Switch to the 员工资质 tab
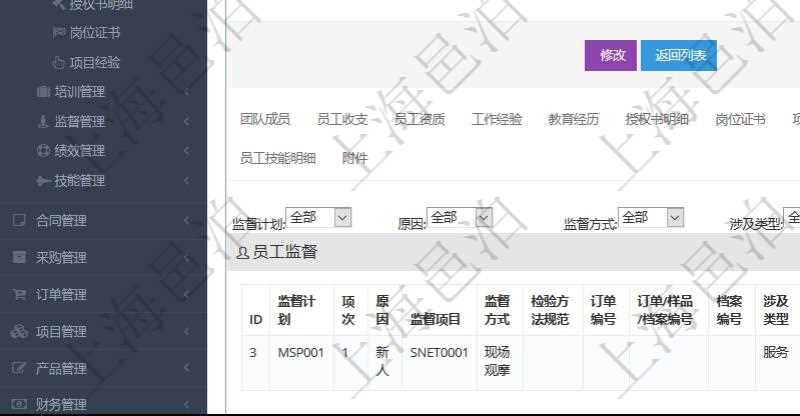The image size is (800, 416). (419, 119)
